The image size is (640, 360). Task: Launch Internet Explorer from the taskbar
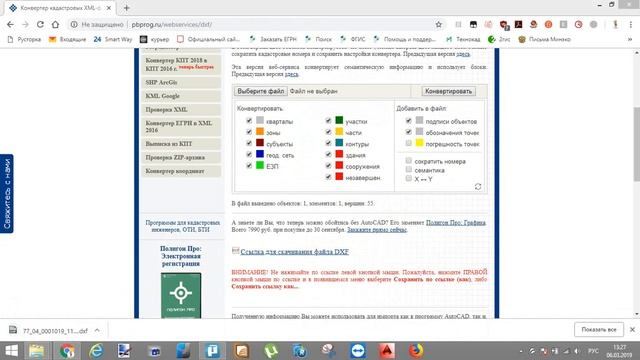[x=96, y=351]
